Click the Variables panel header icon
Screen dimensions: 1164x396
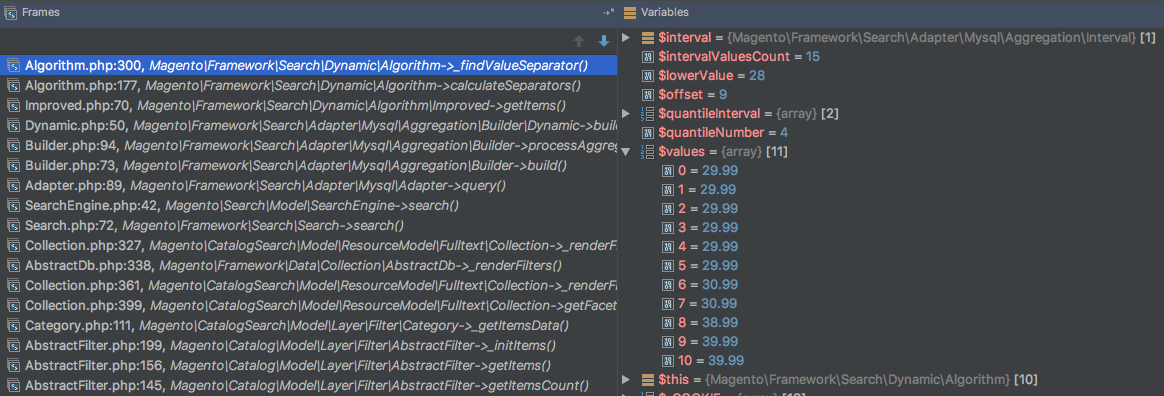pyautogui.click(x=630, y=12)
